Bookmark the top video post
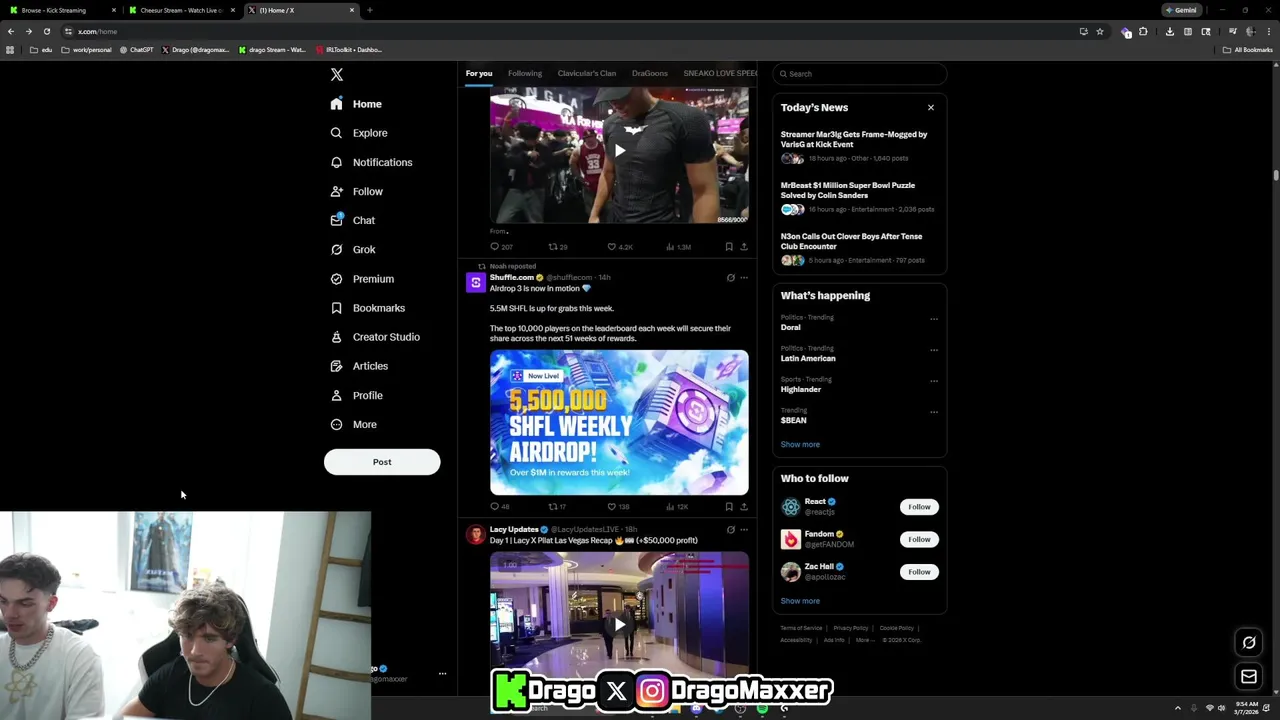This screenshot has height=720, width=1280. pyautogui.click(x=729, y=247)
